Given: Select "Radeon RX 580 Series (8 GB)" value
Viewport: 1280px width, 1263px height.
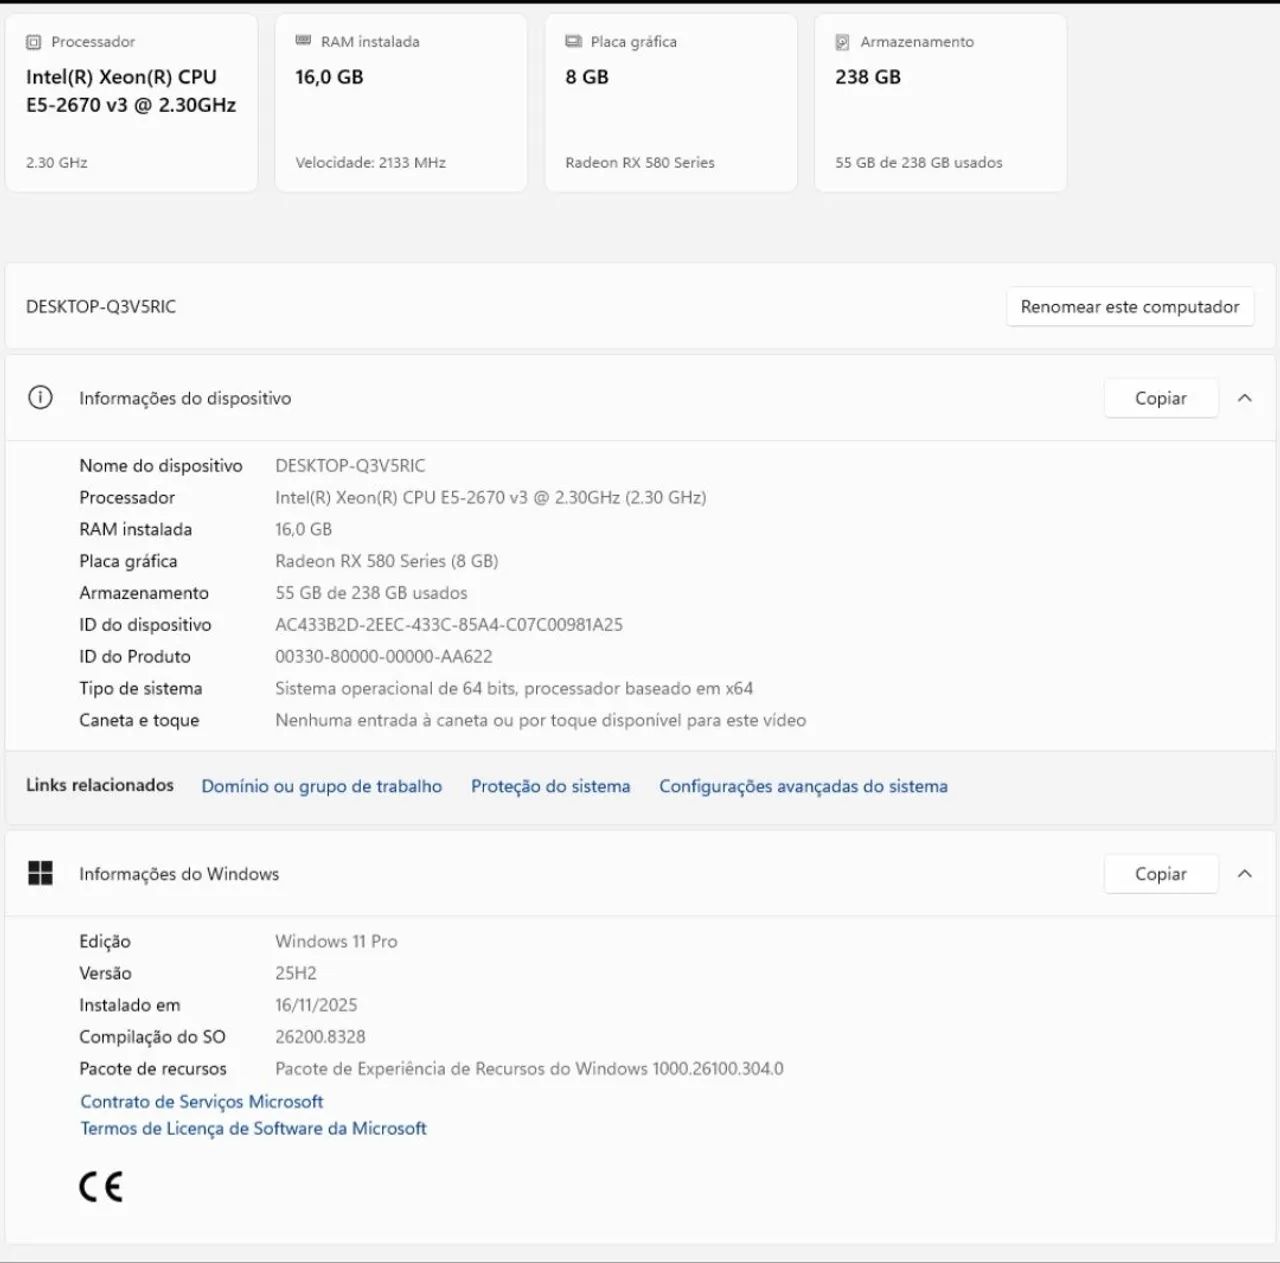Looking at the screenshot, I should point(387,562).
